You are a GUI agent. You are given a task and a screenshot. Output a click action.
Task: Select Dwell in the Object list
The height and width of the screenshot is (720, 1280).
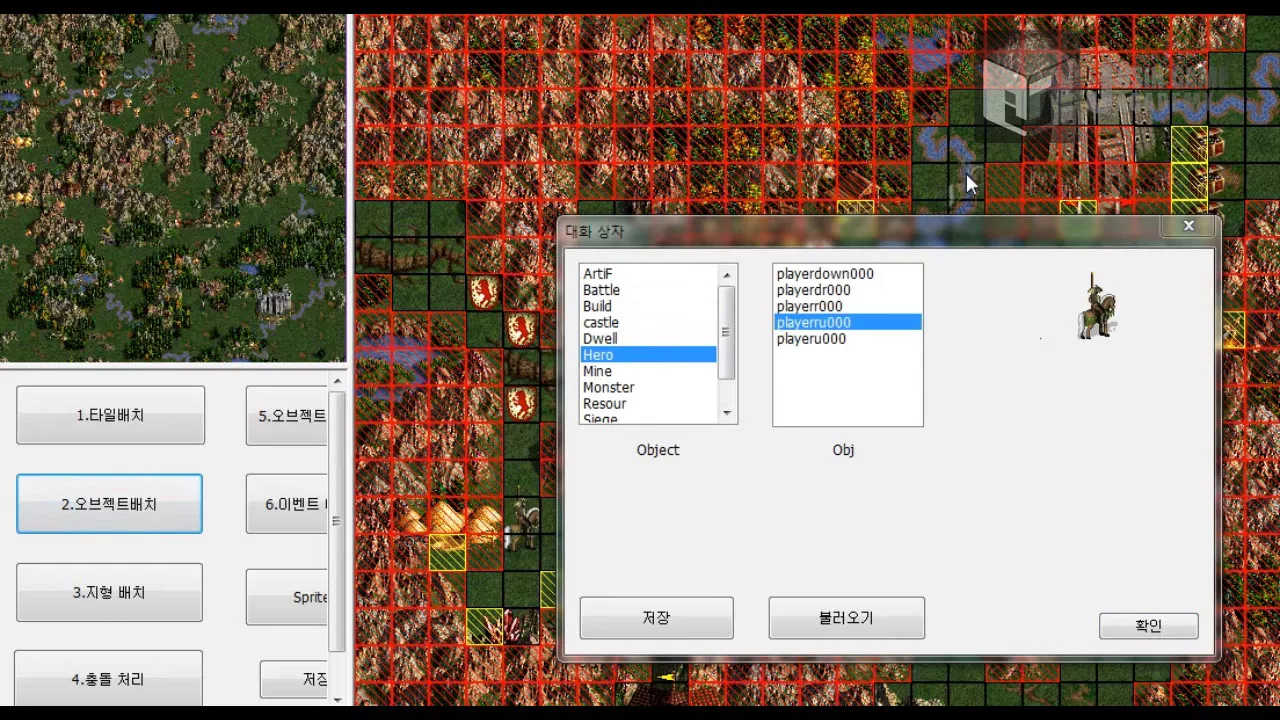[648, 338]
